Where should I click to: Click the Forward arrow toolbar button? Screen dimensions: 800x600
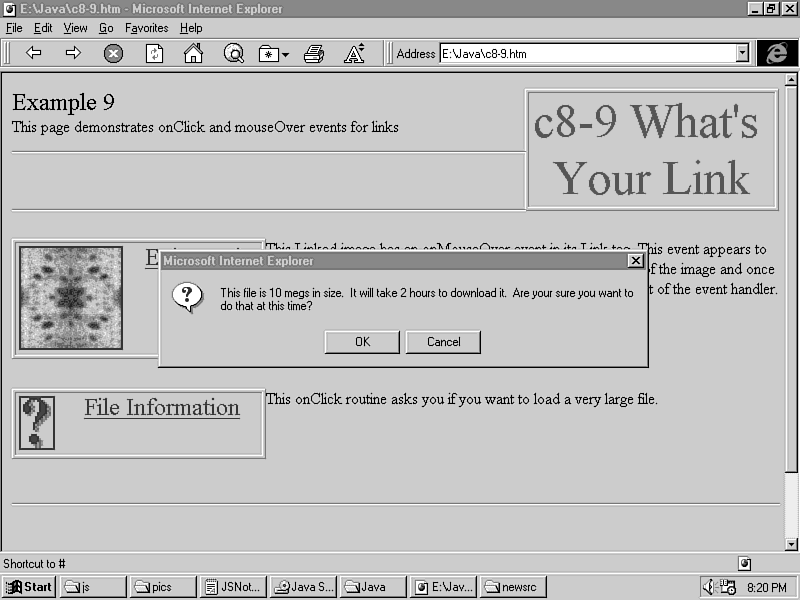coord(73,54)
